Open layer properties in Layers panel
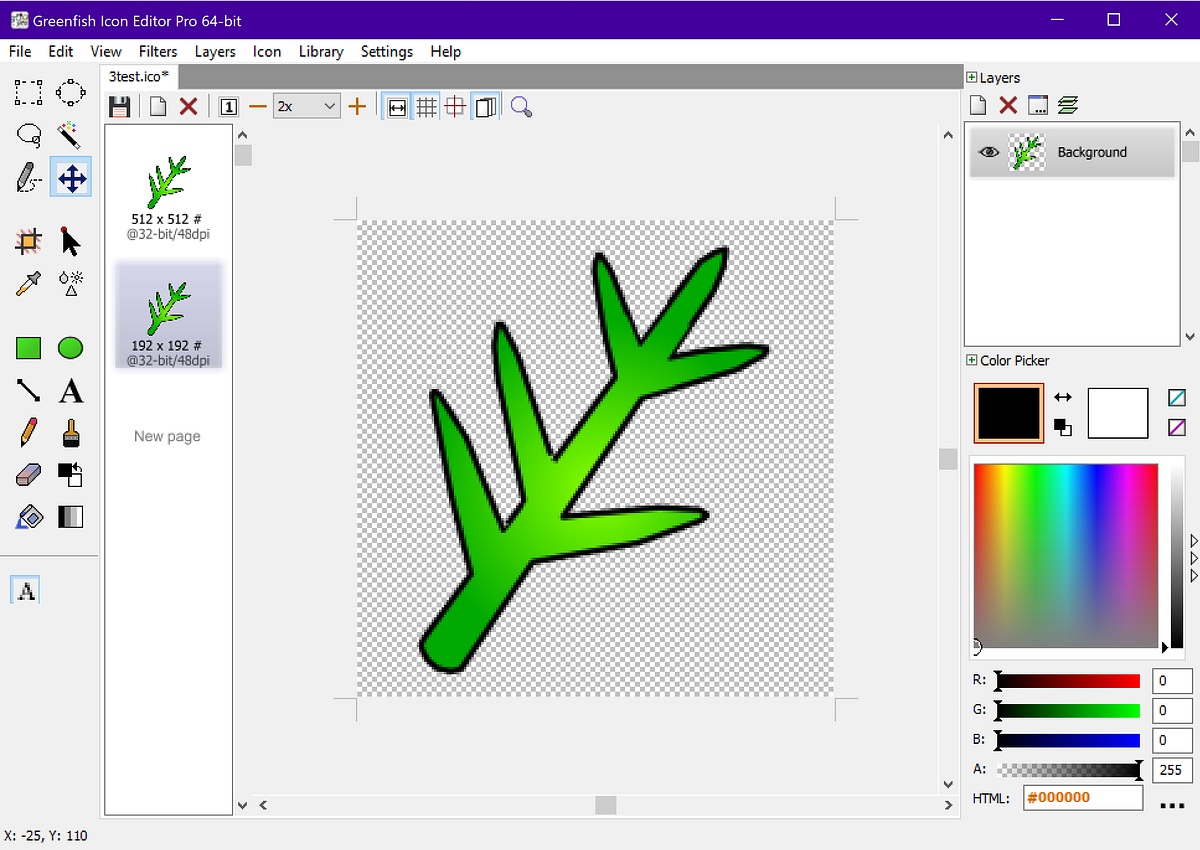The height and width of the screenshot is (850, 1200). click(1037, 104)
